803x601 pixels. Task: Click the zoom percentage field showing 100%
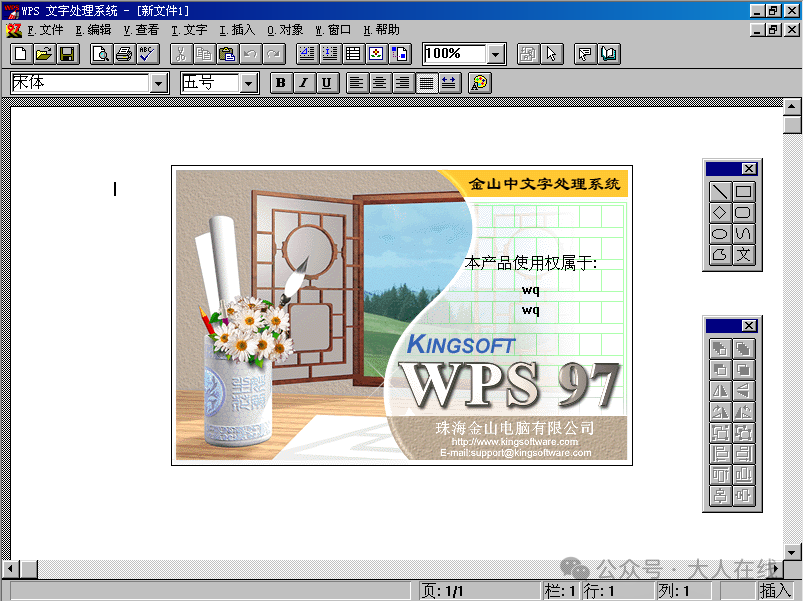(x=455, y=54)
